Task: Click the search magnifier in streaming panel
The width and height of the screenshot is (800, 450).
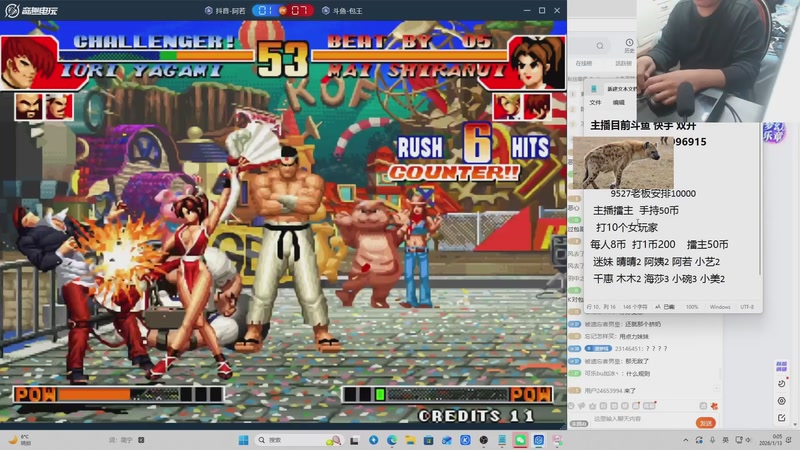Action: pos(600,46)
